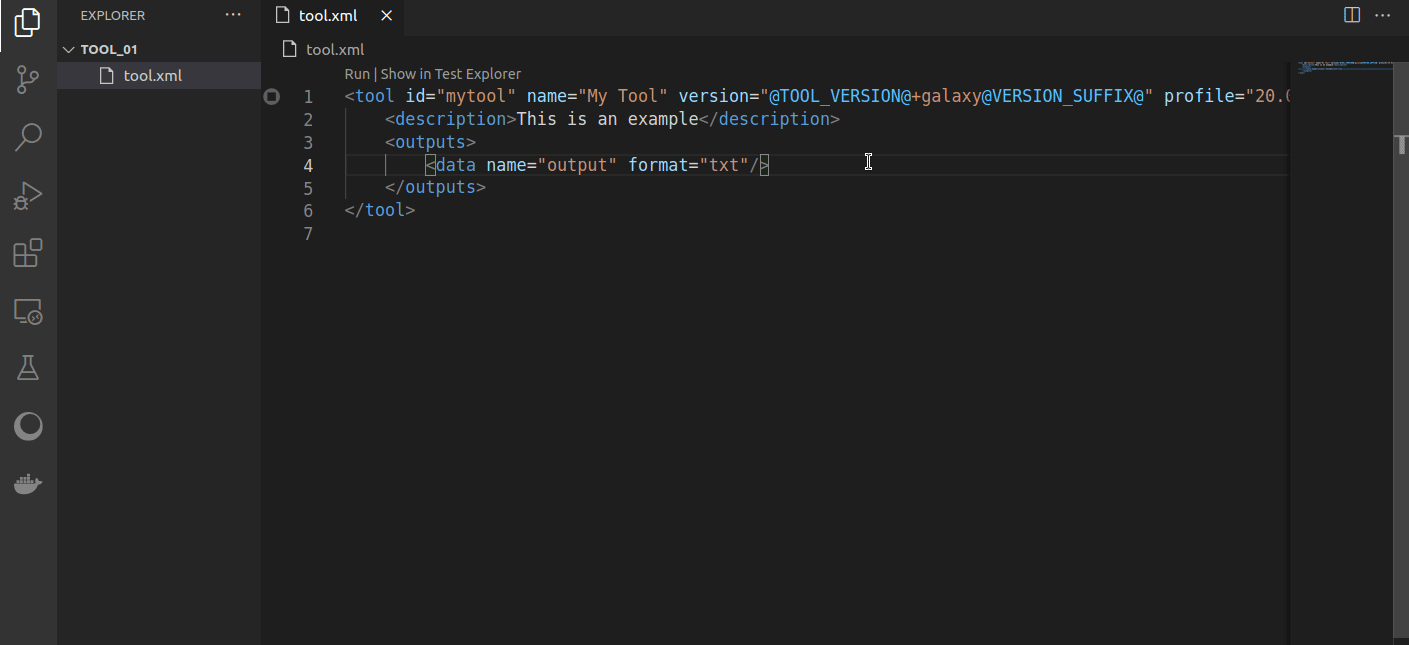Open the Testing flask icon
The width and height of the screenshot is (1409, 645).
pyautogui.click(x=28, y=368)
